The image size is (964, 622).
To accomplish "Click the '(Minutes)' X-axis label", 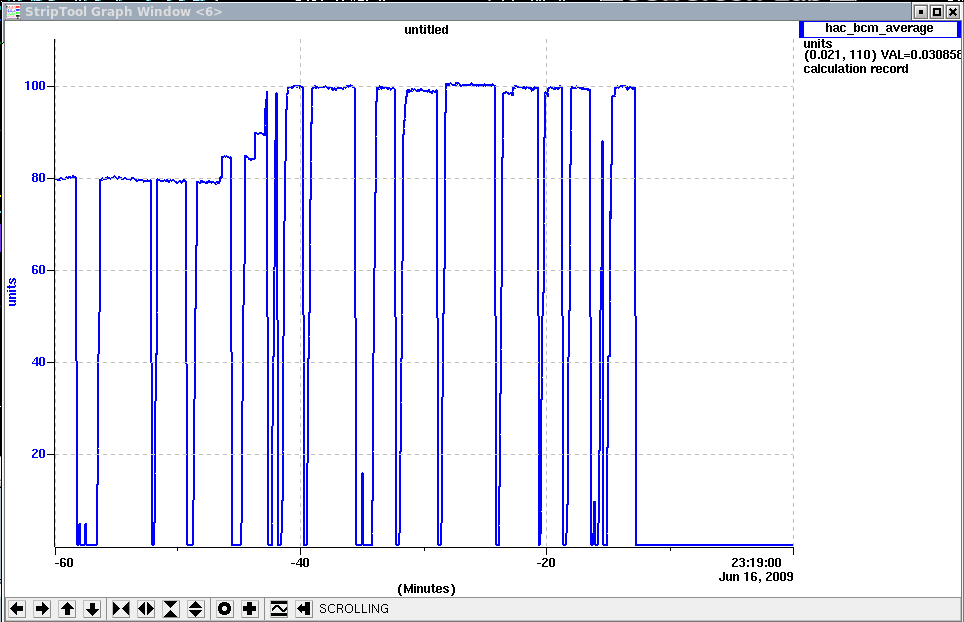I will pyautogui.click(x=427, y=589).
